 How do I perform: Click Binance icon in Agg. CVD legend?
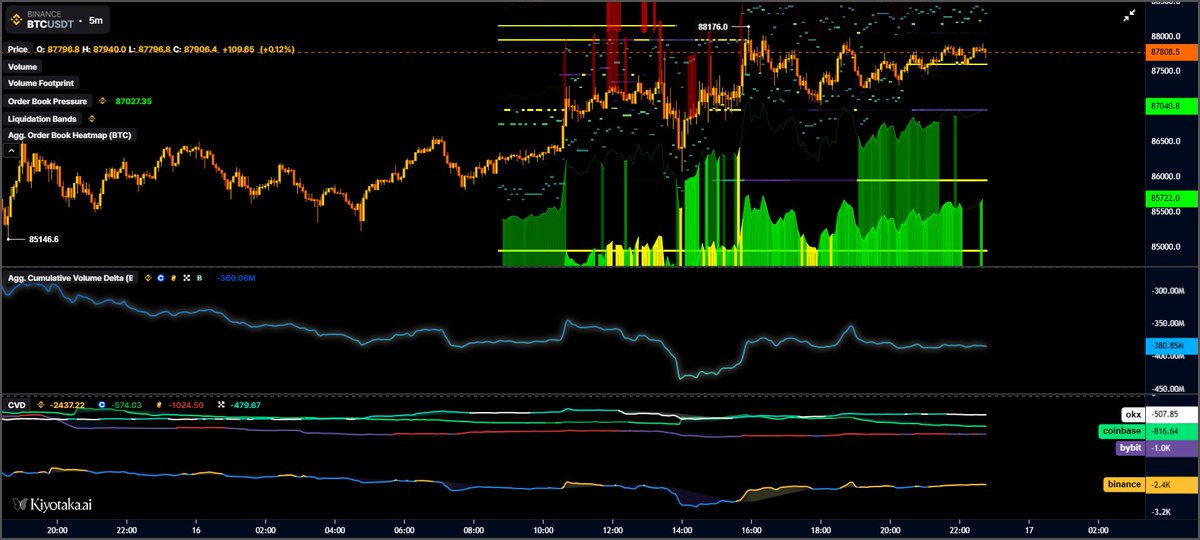pyautogui.click(x=149, y=277)
